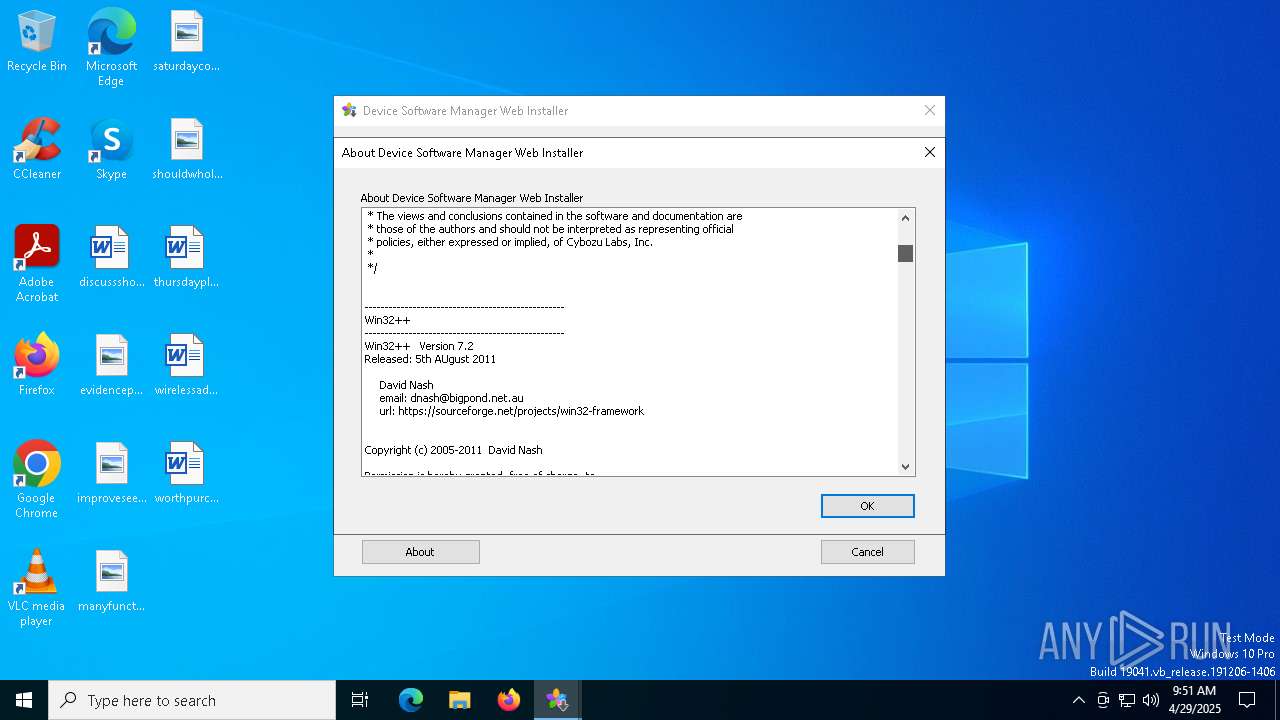Screen dimensions: 1280x720
Task: Click the OK button in About dialog
Action: pyautogui.click(x=867, y=506)
